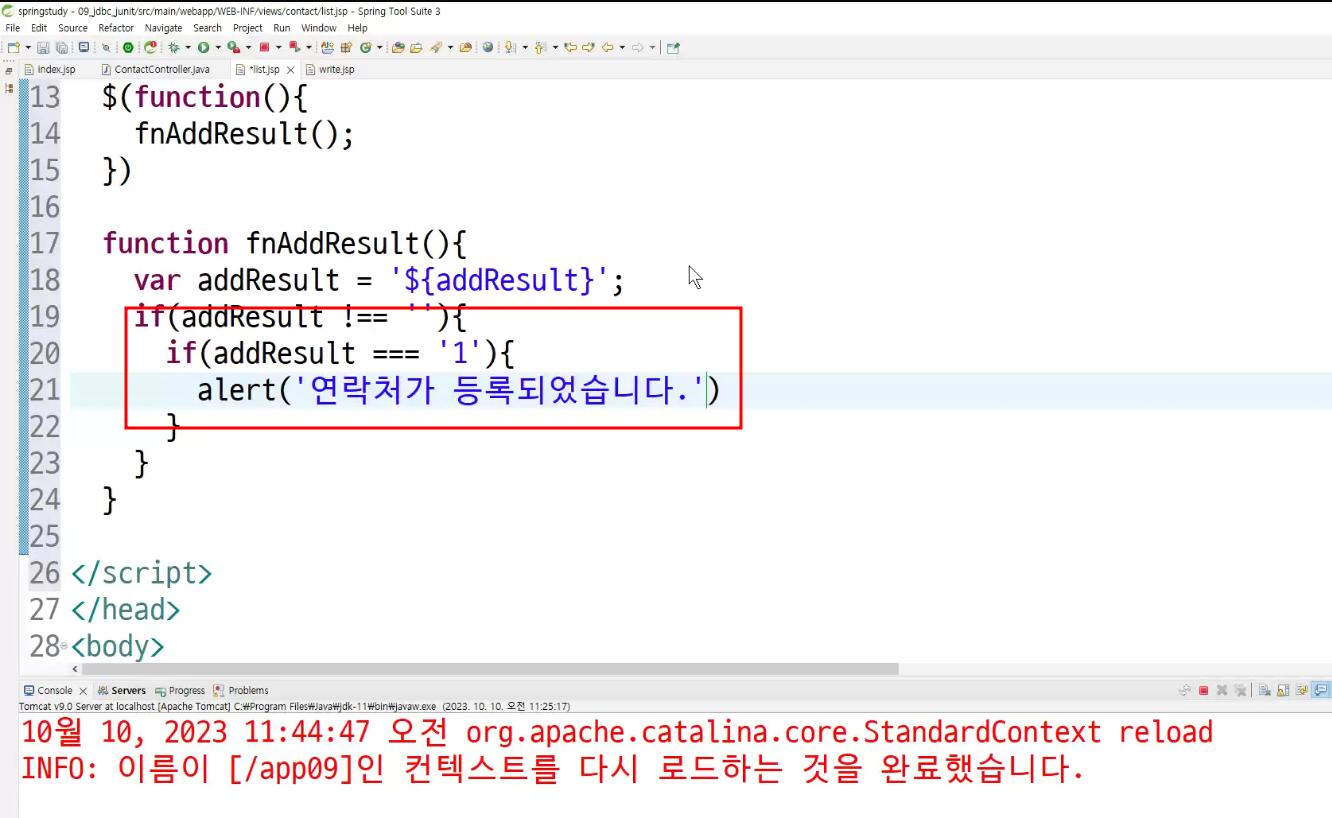Open the File menu
Viewport: 1332px width, 818px height.
point(13,28)
